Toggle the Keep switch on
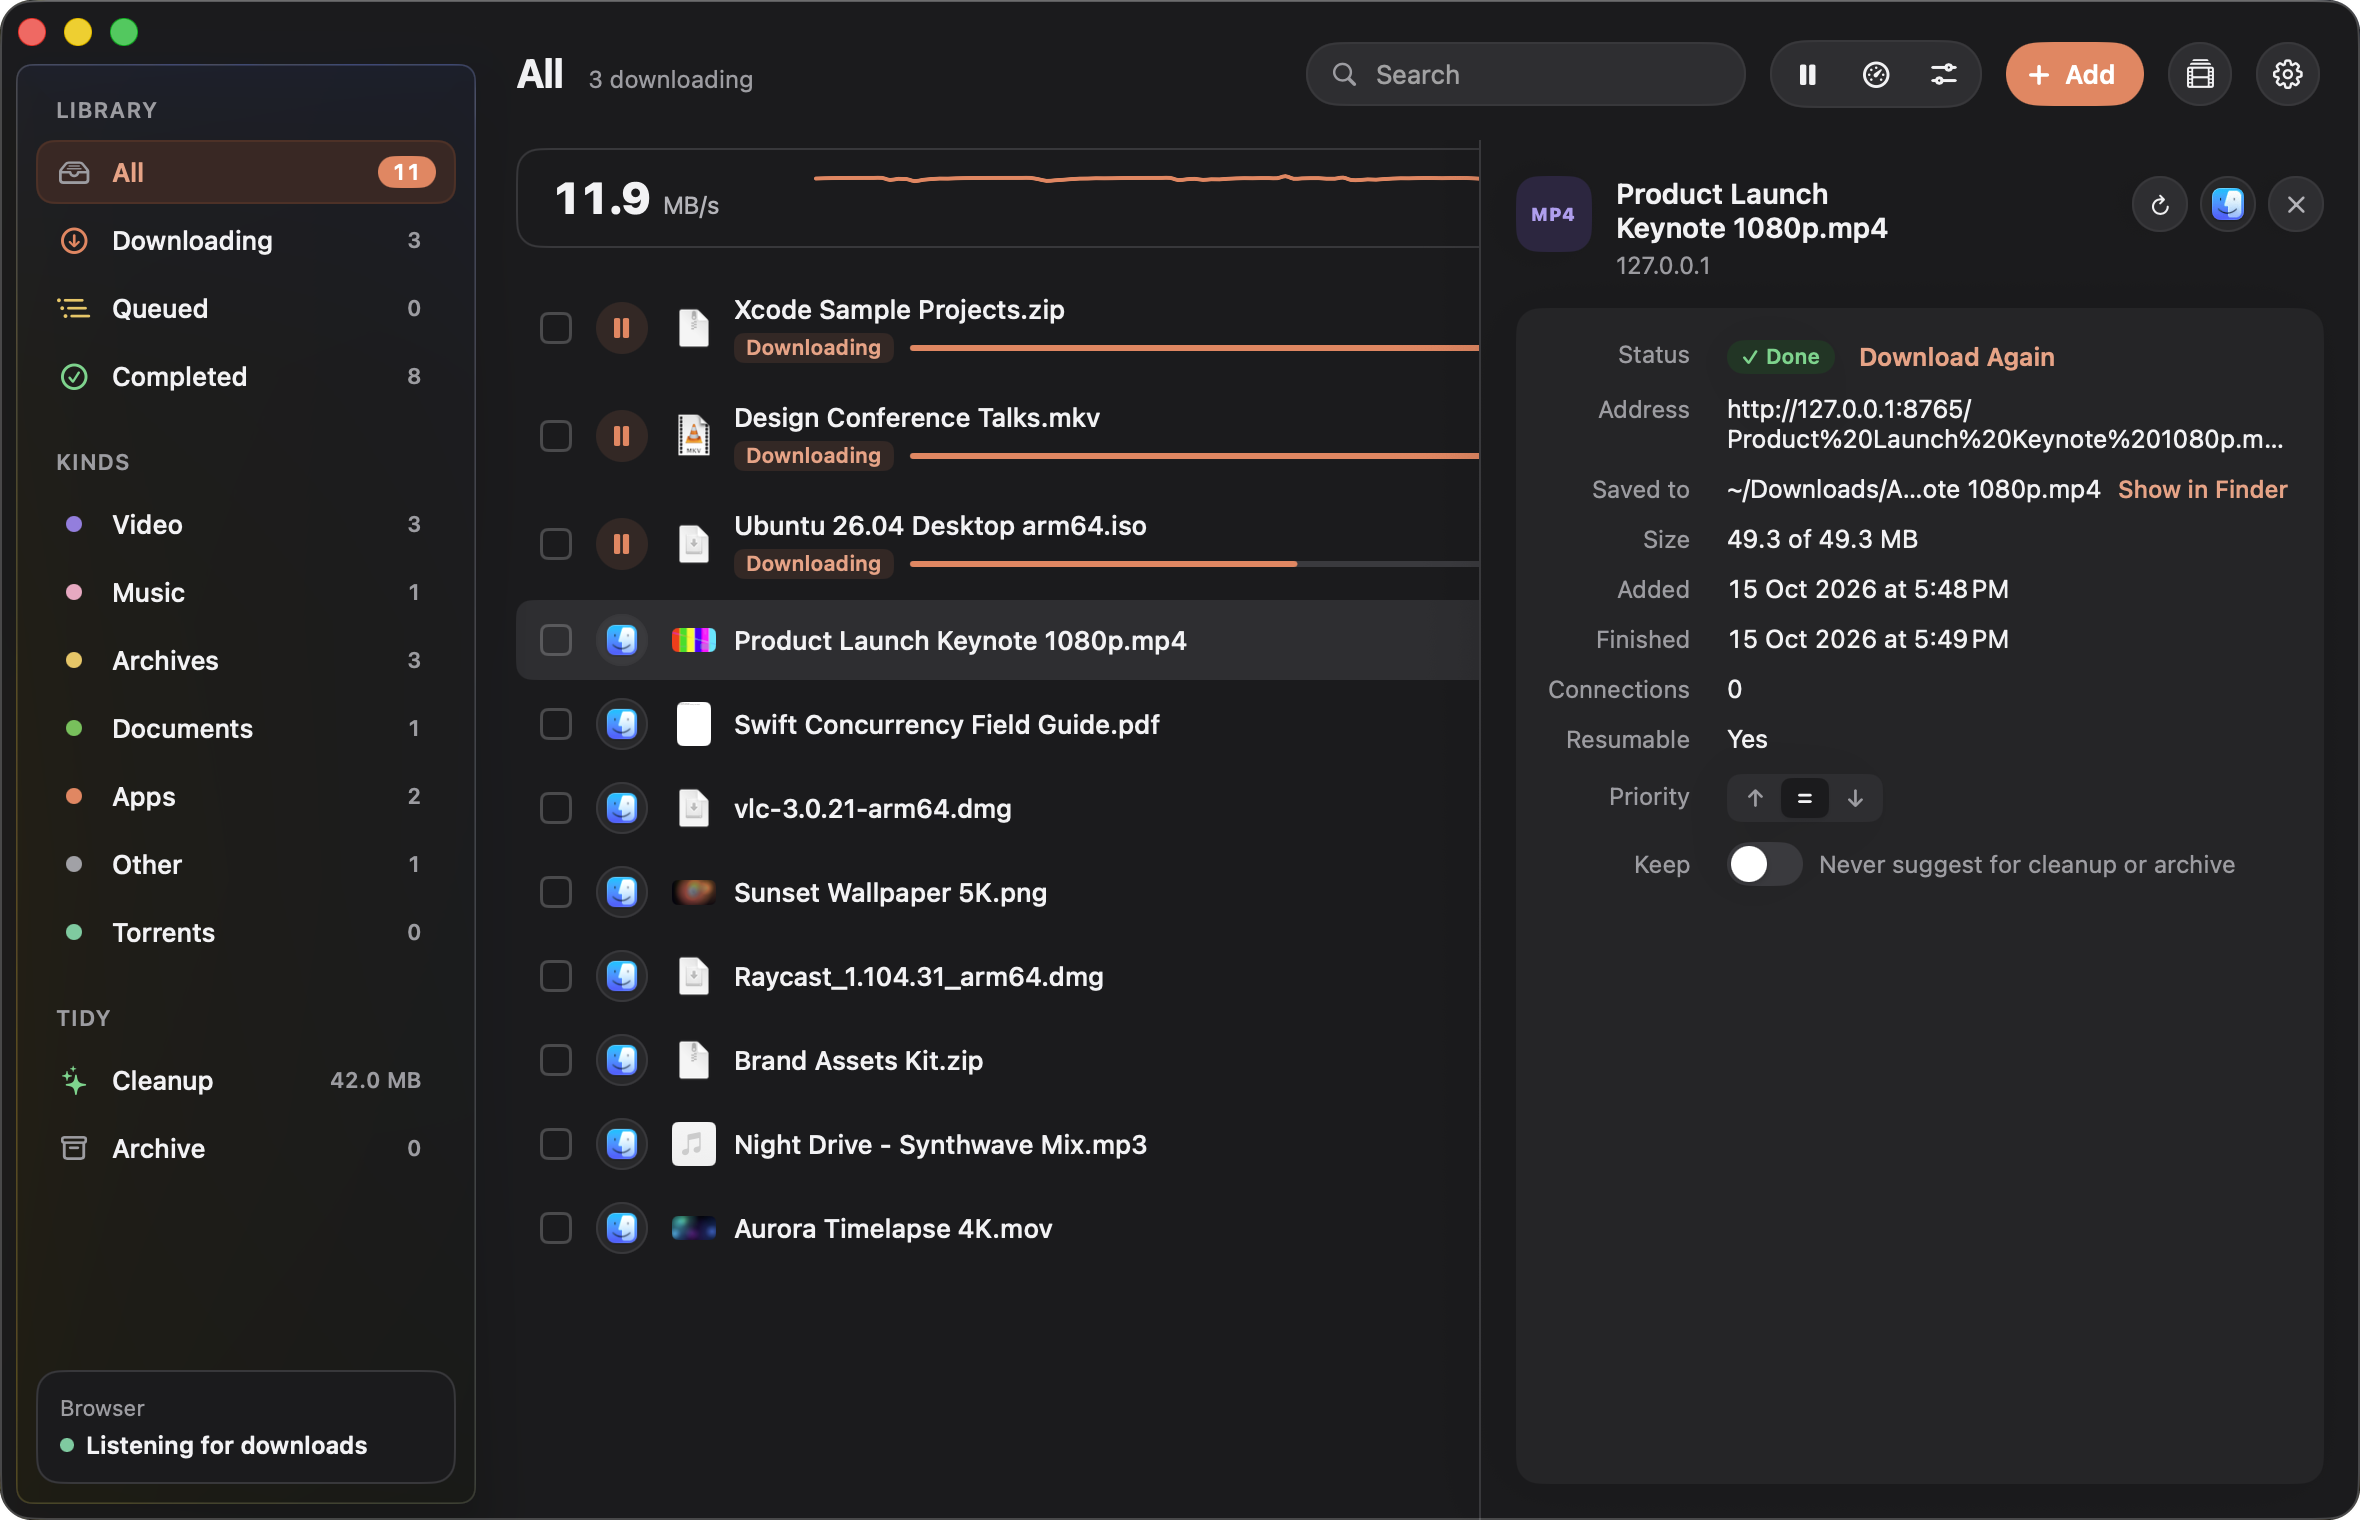Screen dimensions: 2360x1520 click(1765, 864)
